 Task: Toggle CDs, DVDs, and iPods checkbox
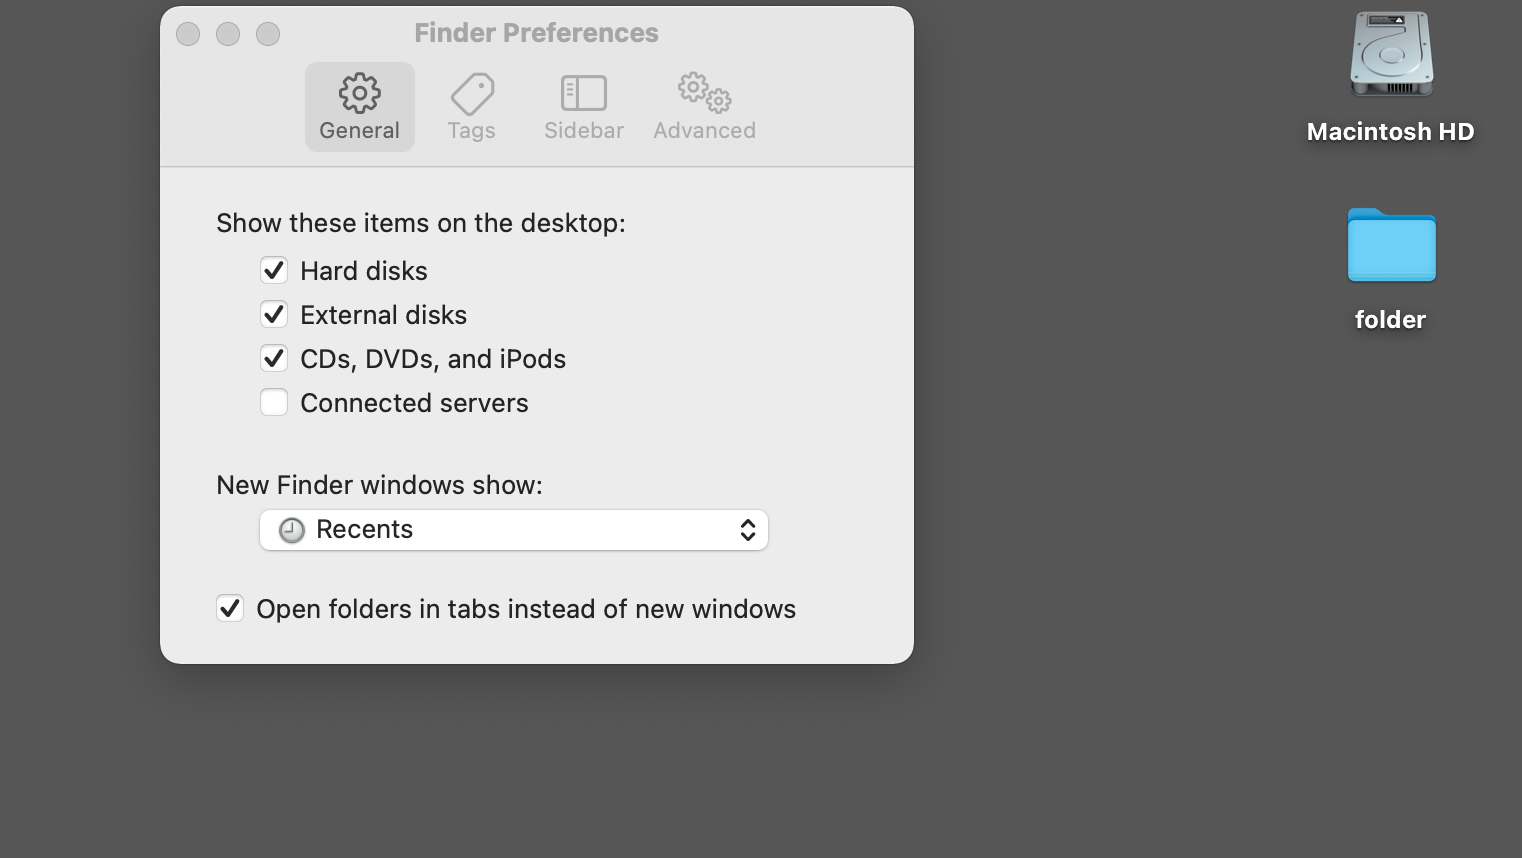[x=274, y=359]
